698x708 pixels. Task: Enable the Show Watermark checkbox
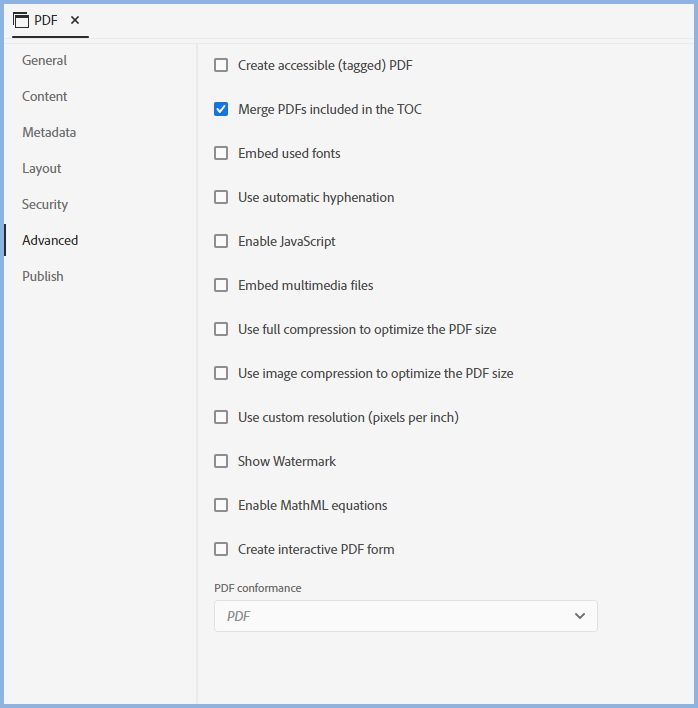[x=221, y=462]
